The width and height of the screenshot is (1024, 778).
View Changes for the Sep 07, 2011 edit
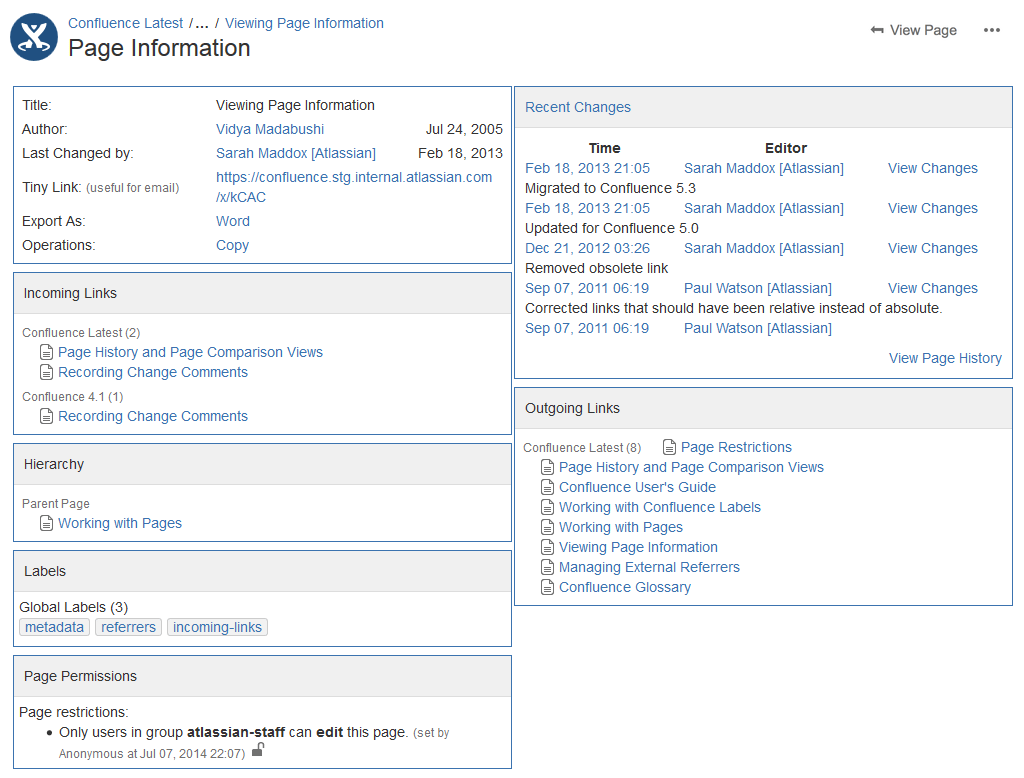coord(933,288)
